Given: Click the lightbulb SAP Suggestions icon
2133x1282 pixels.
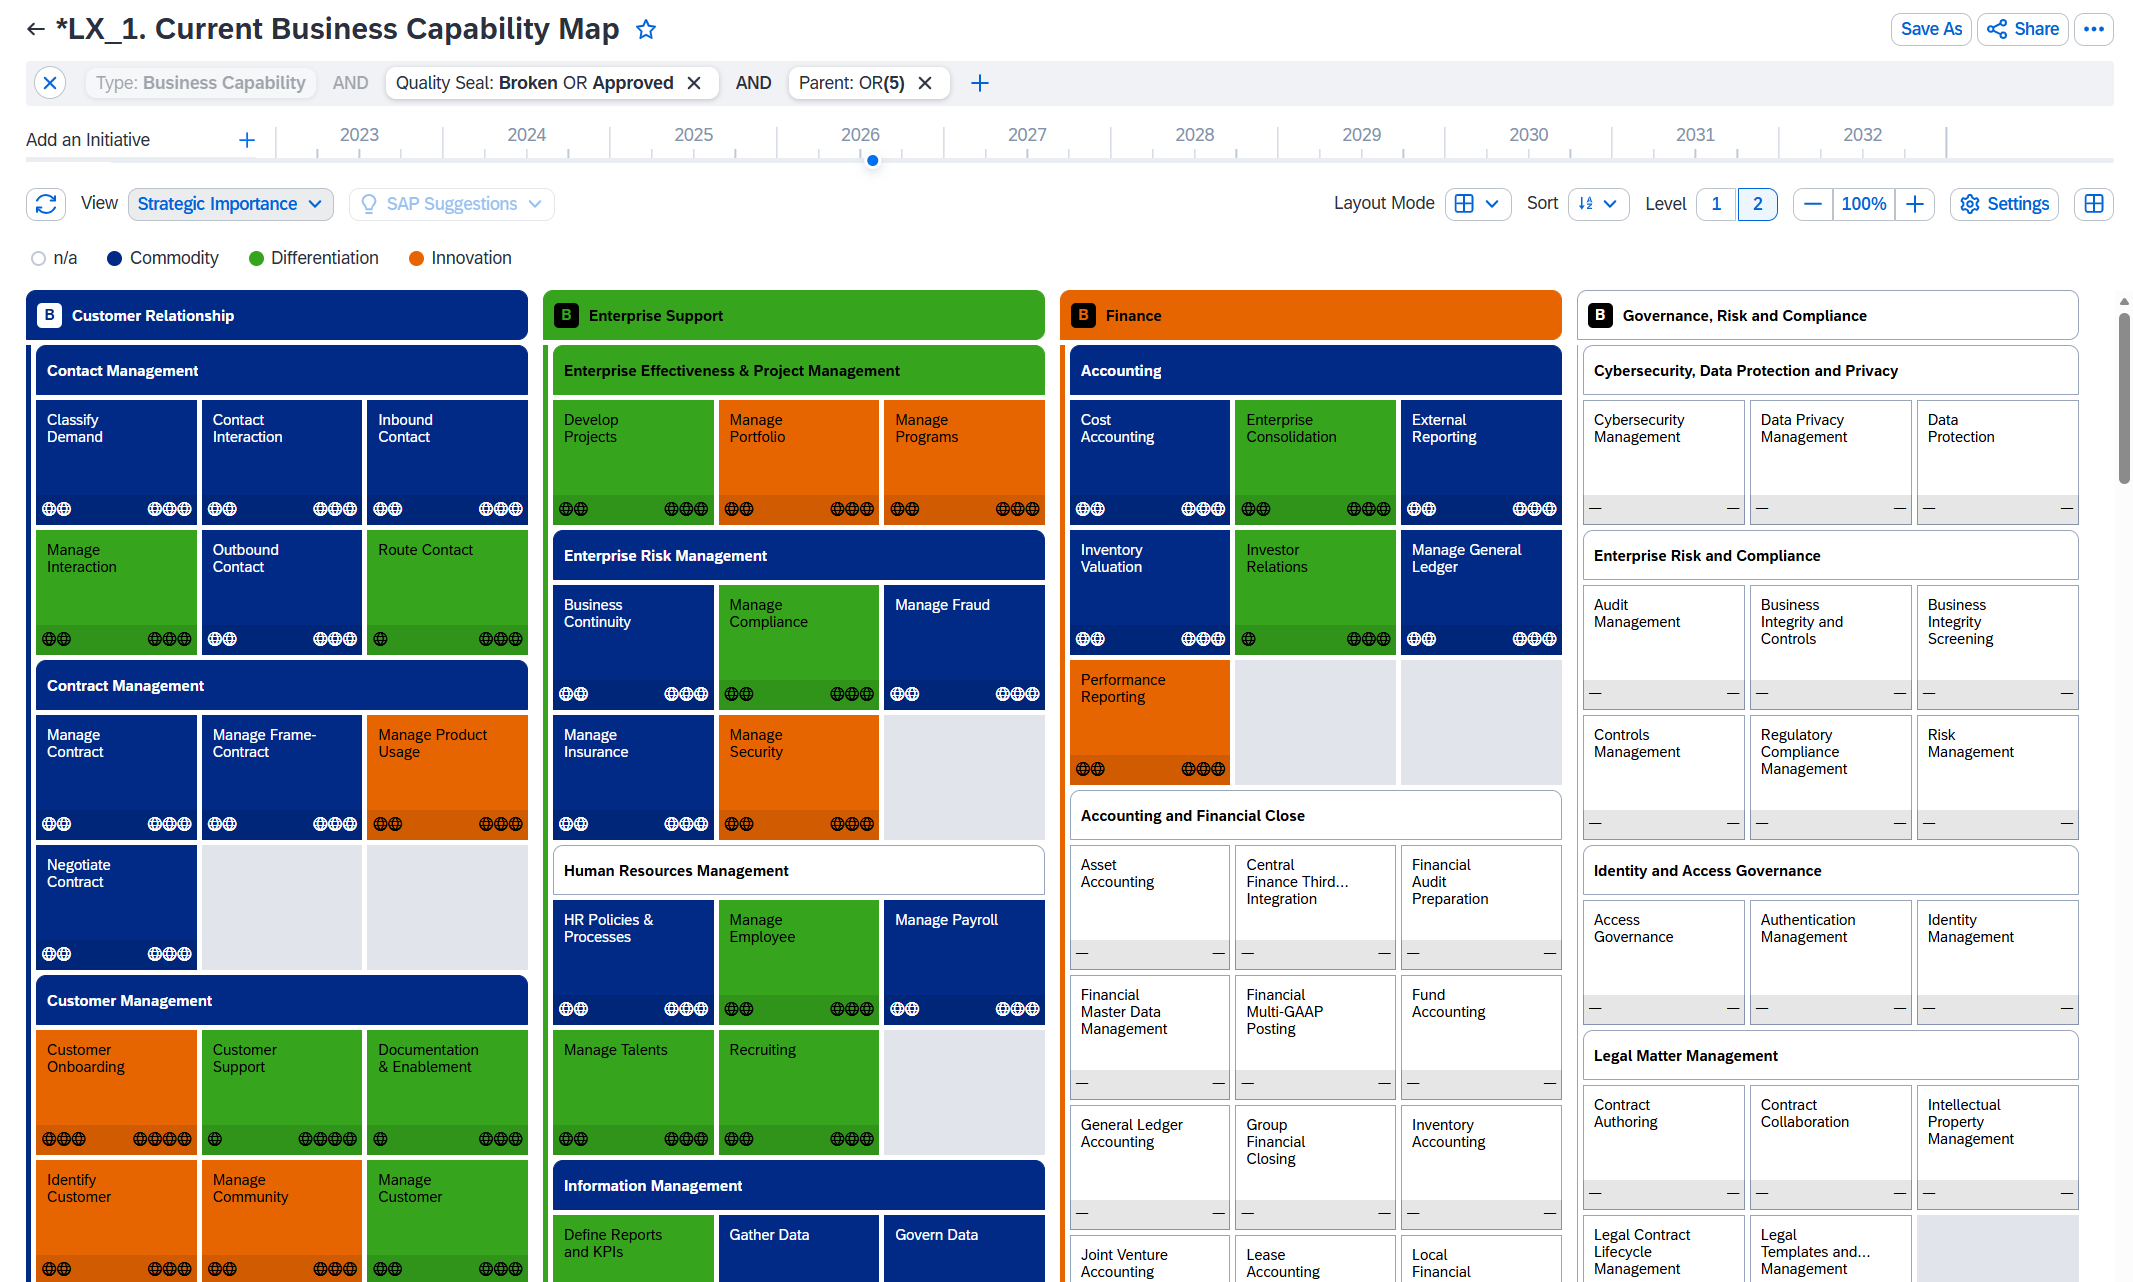Looking at the screenshot, I should coord(369,204).
